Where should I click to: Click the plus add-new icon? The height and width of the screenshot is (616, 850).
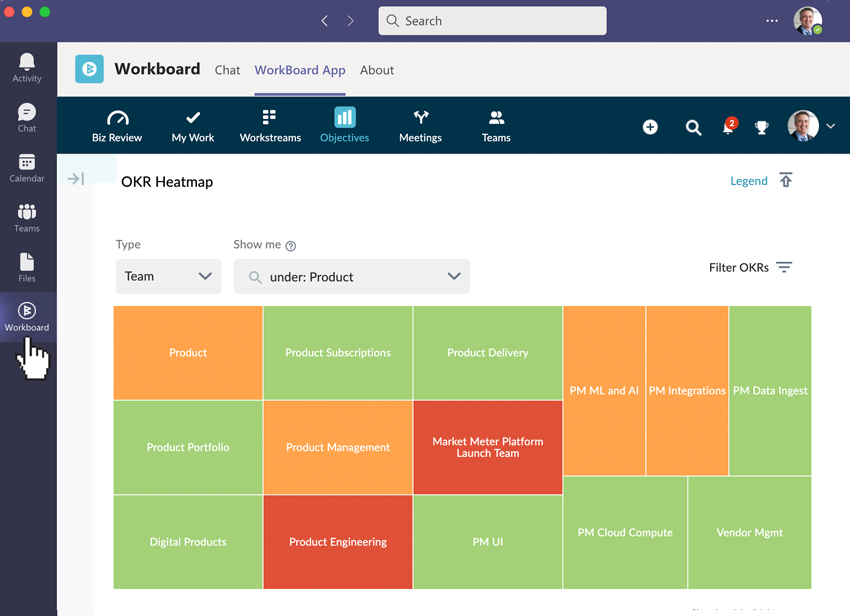point(651,127)
